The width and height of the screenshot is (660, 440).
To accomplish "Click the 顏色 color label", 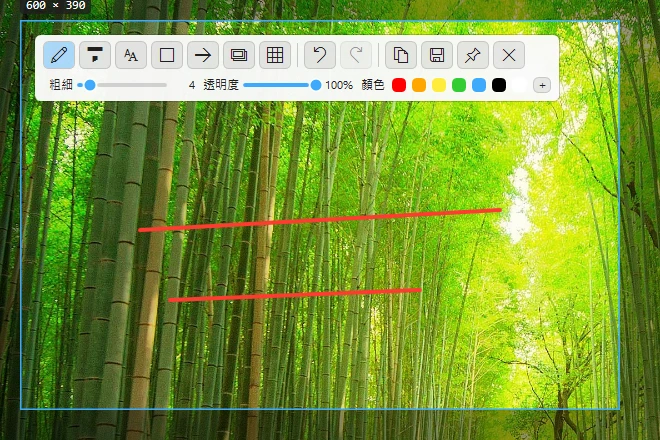I will (373, 85).
